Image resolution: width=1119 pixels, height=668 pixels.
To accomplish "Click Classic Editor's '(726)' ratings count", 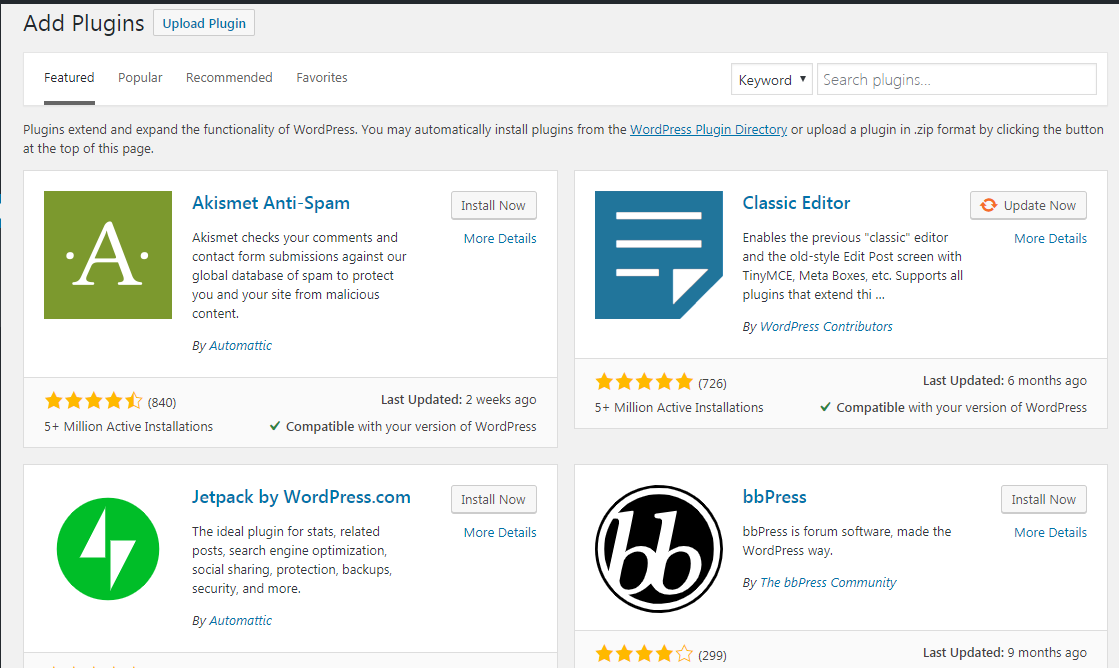I will [712, 383].
